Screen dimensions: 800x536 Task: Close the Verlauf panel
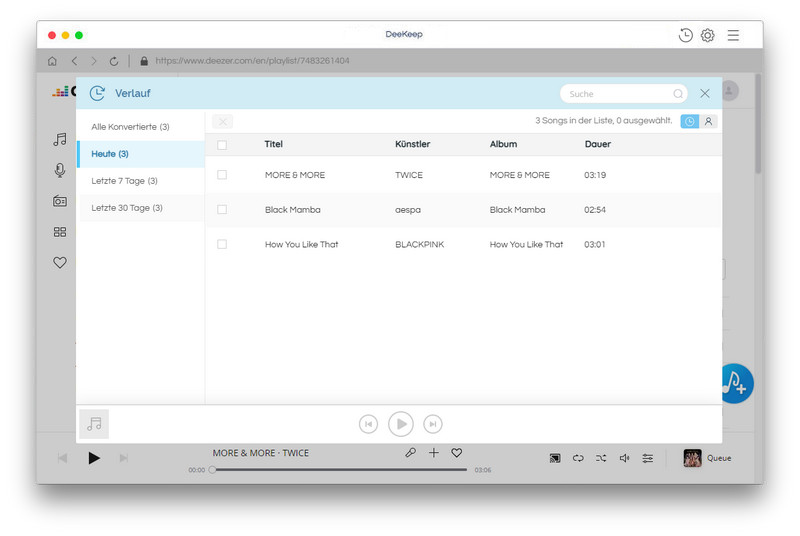(705, 93)
